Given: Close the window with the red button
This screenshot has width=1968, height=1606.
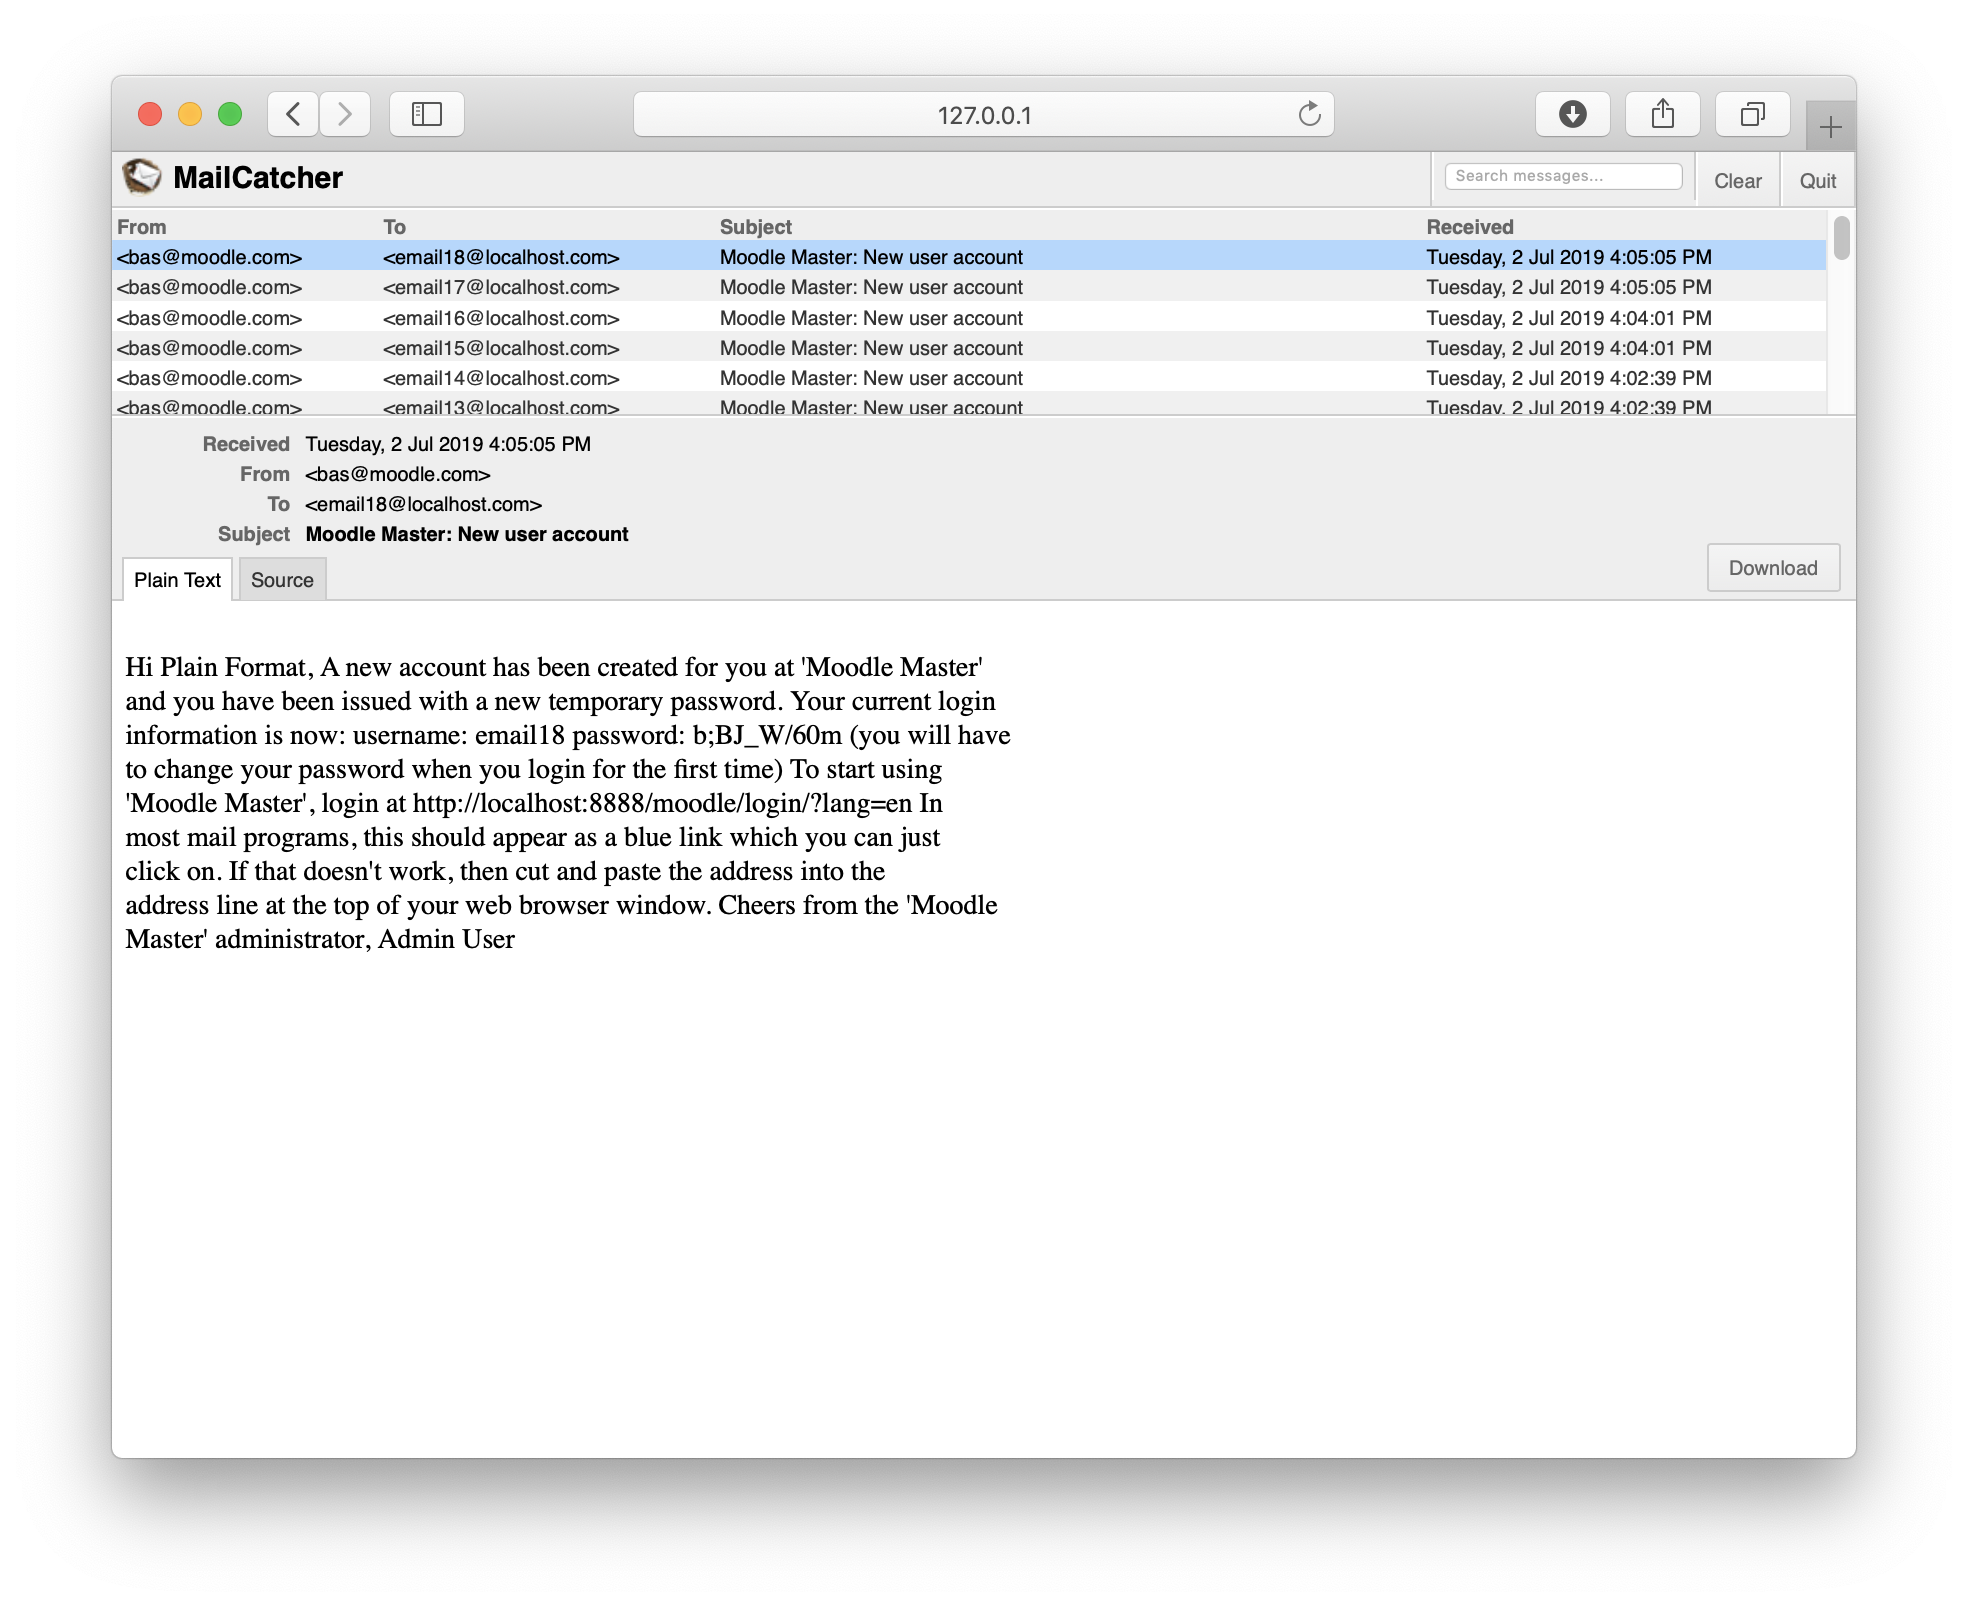Looking at the screenshot, I should click(x=150, y=114).
